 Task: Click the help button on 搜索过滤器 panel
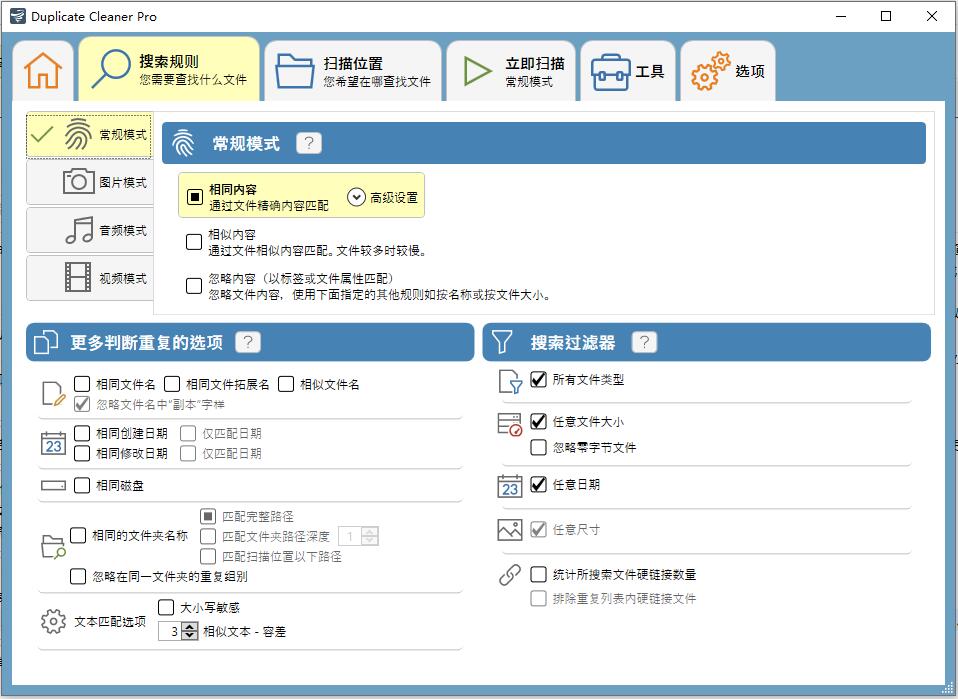tap(643, 342)
